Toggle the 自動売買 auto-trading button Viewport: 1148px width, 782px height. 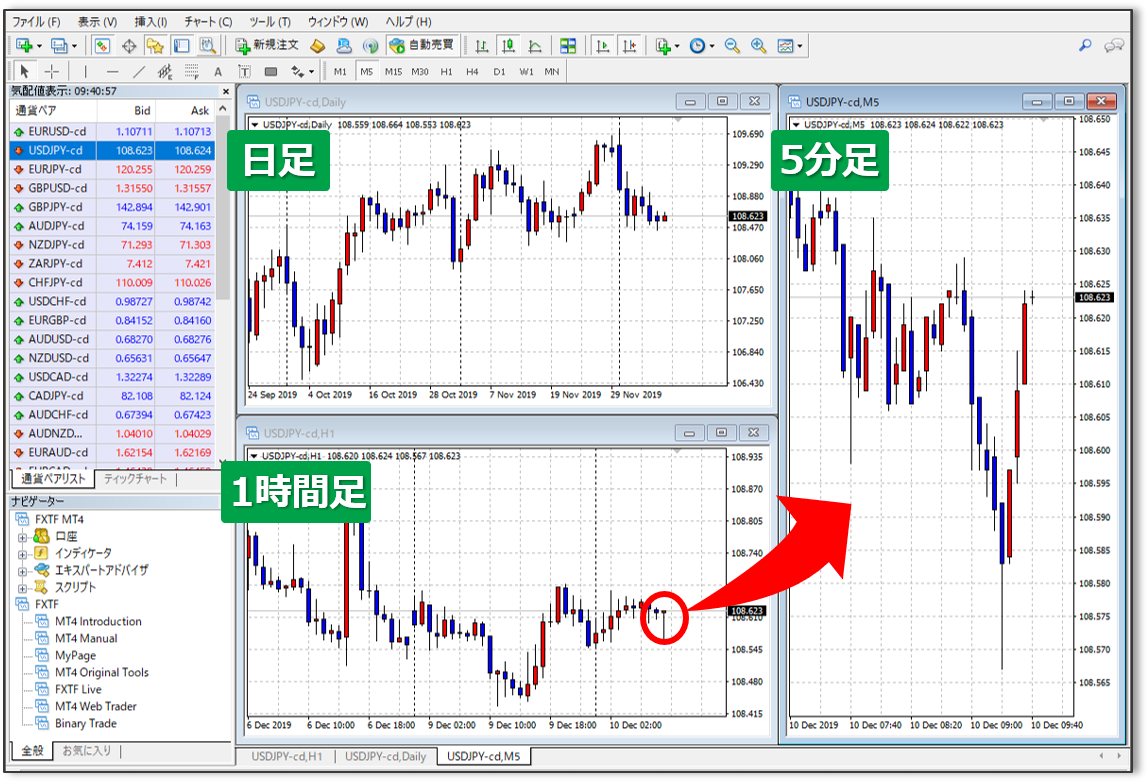(x=421, y=46)
